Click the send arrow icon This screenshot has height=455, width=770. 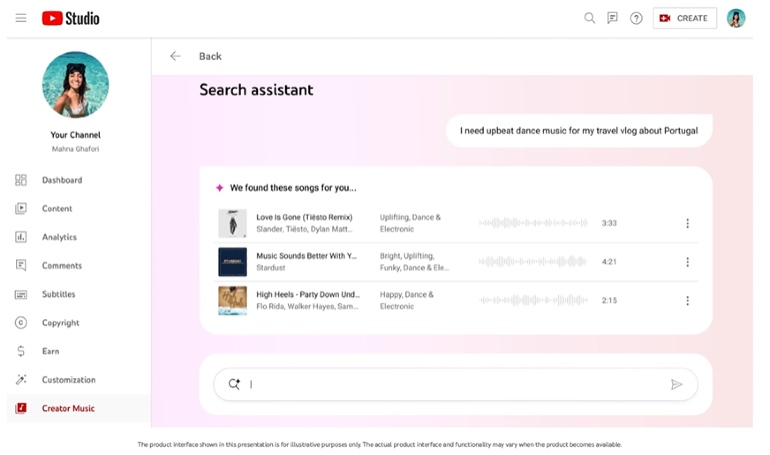point(677,384)
